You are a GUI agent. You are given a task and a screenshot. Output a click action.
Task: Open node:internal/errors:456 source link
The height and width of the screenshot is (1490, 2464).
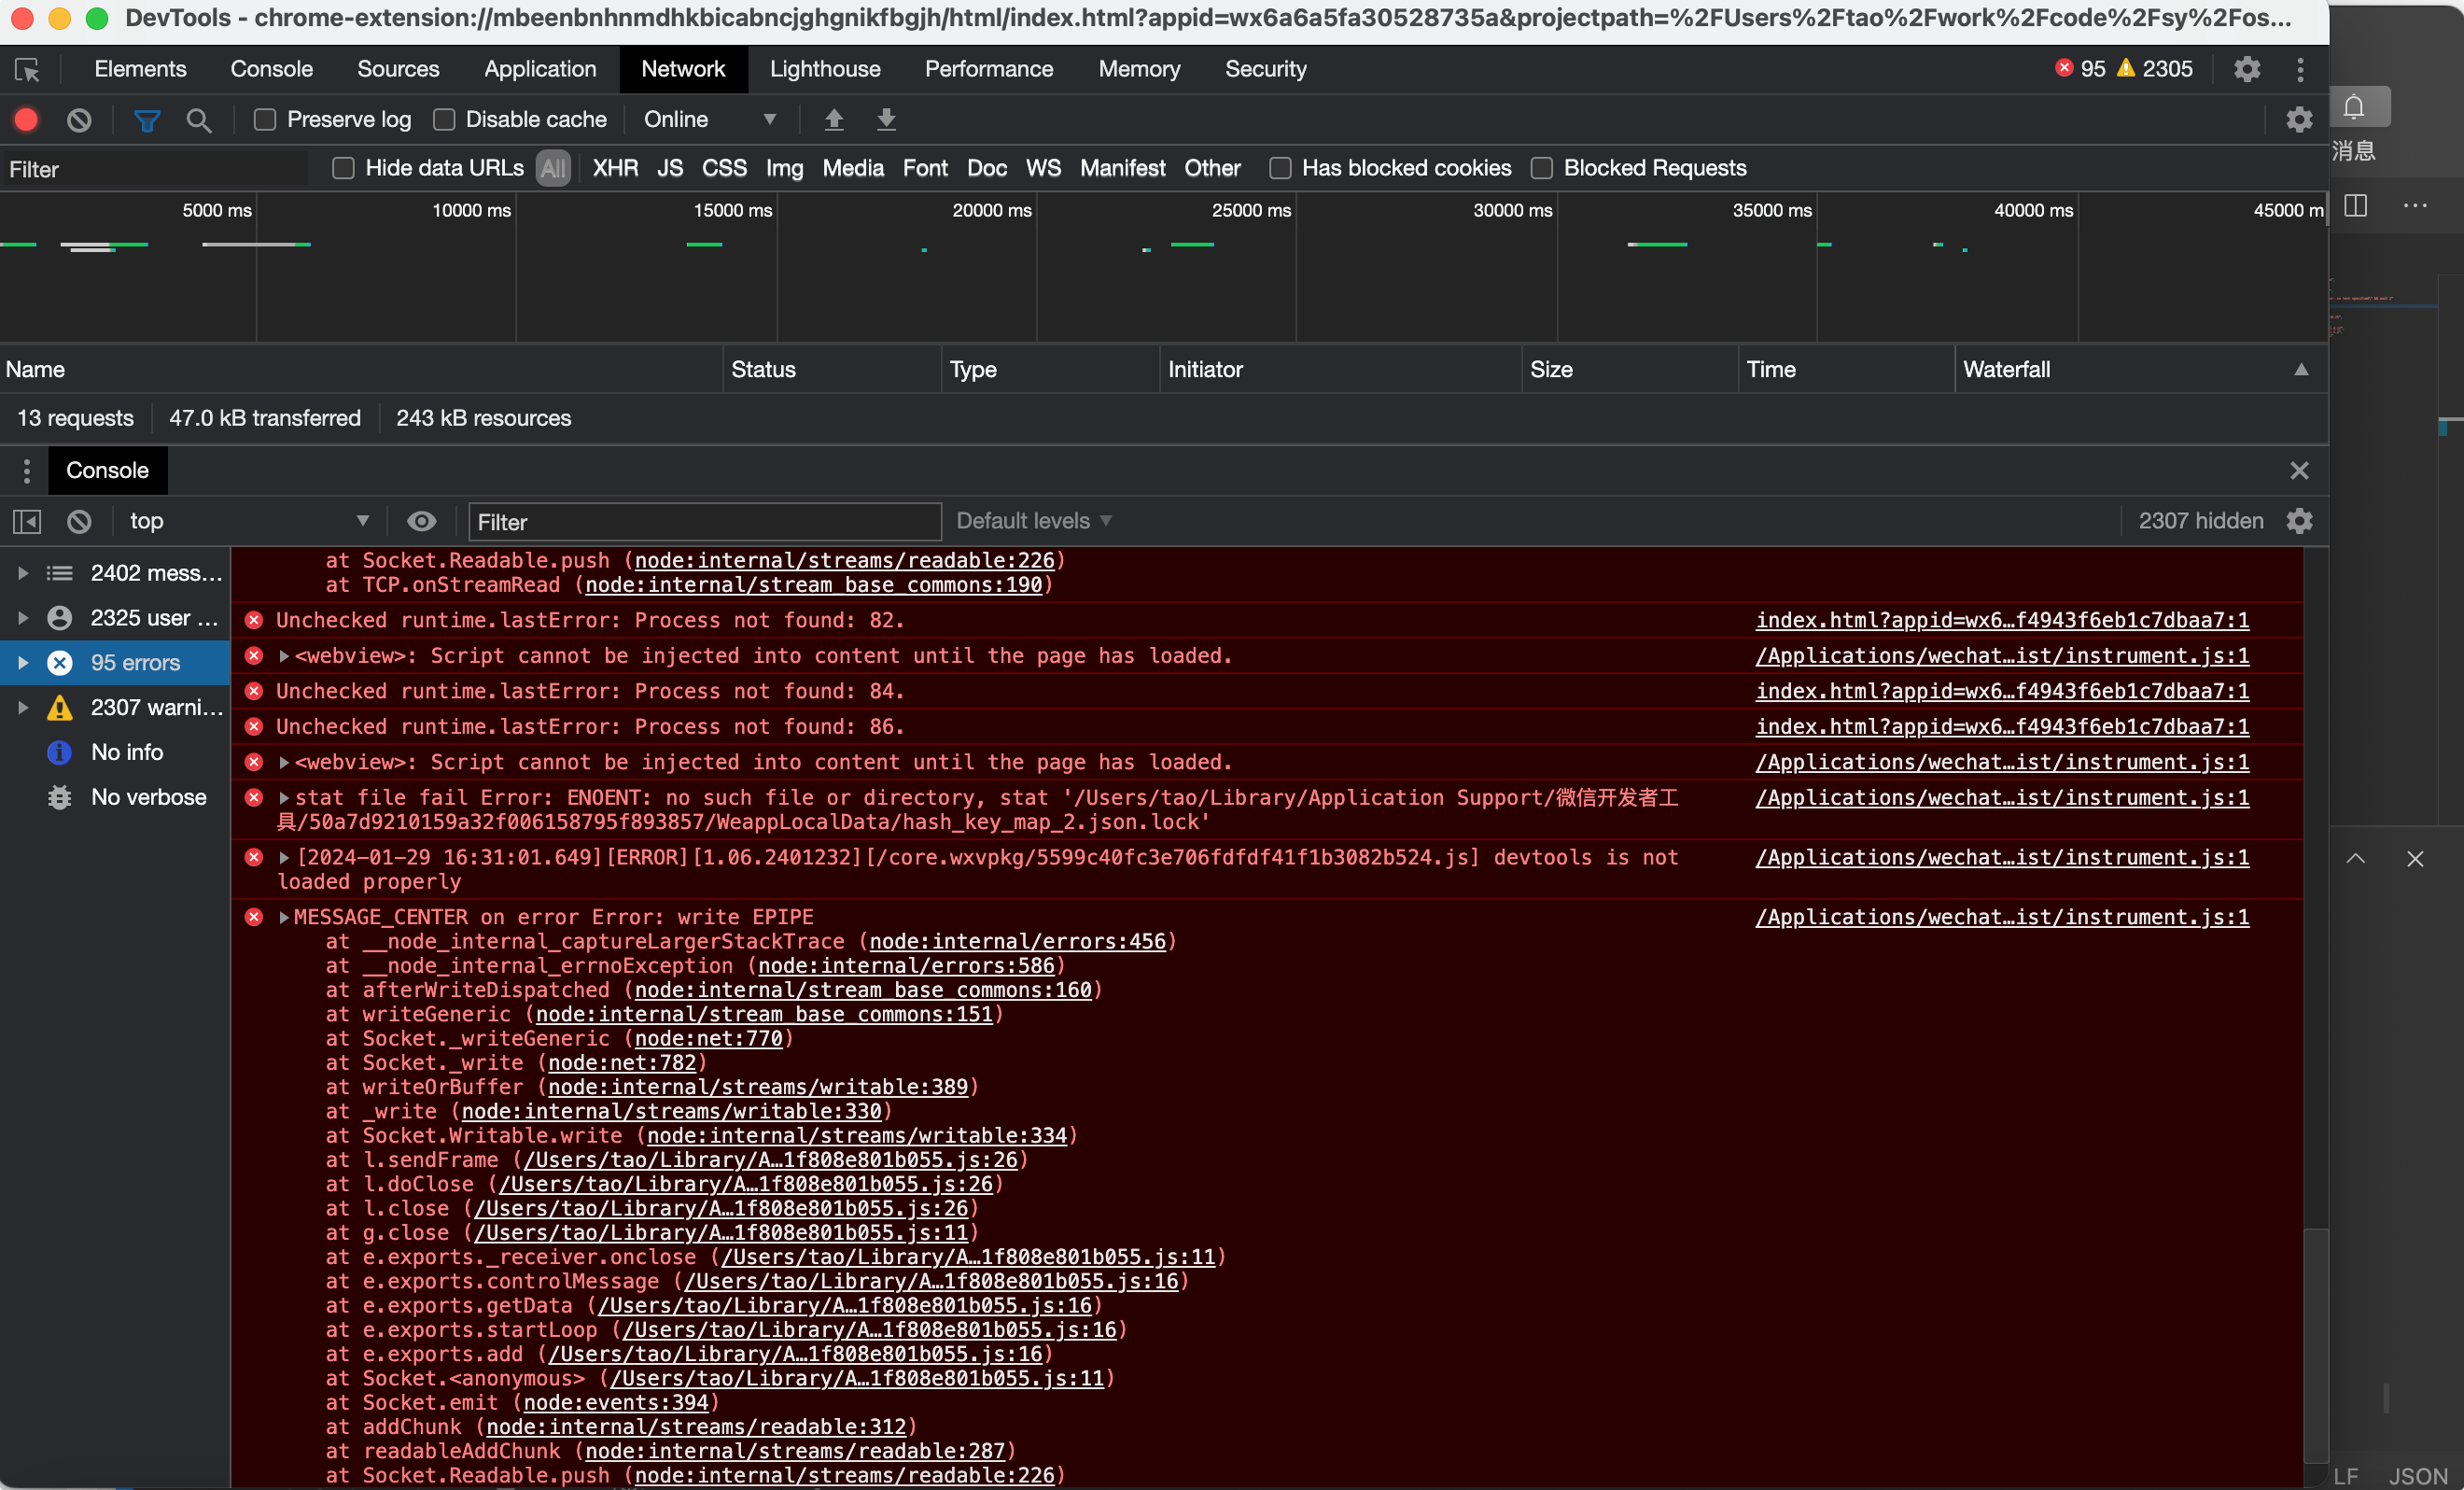click(1017, 942)
